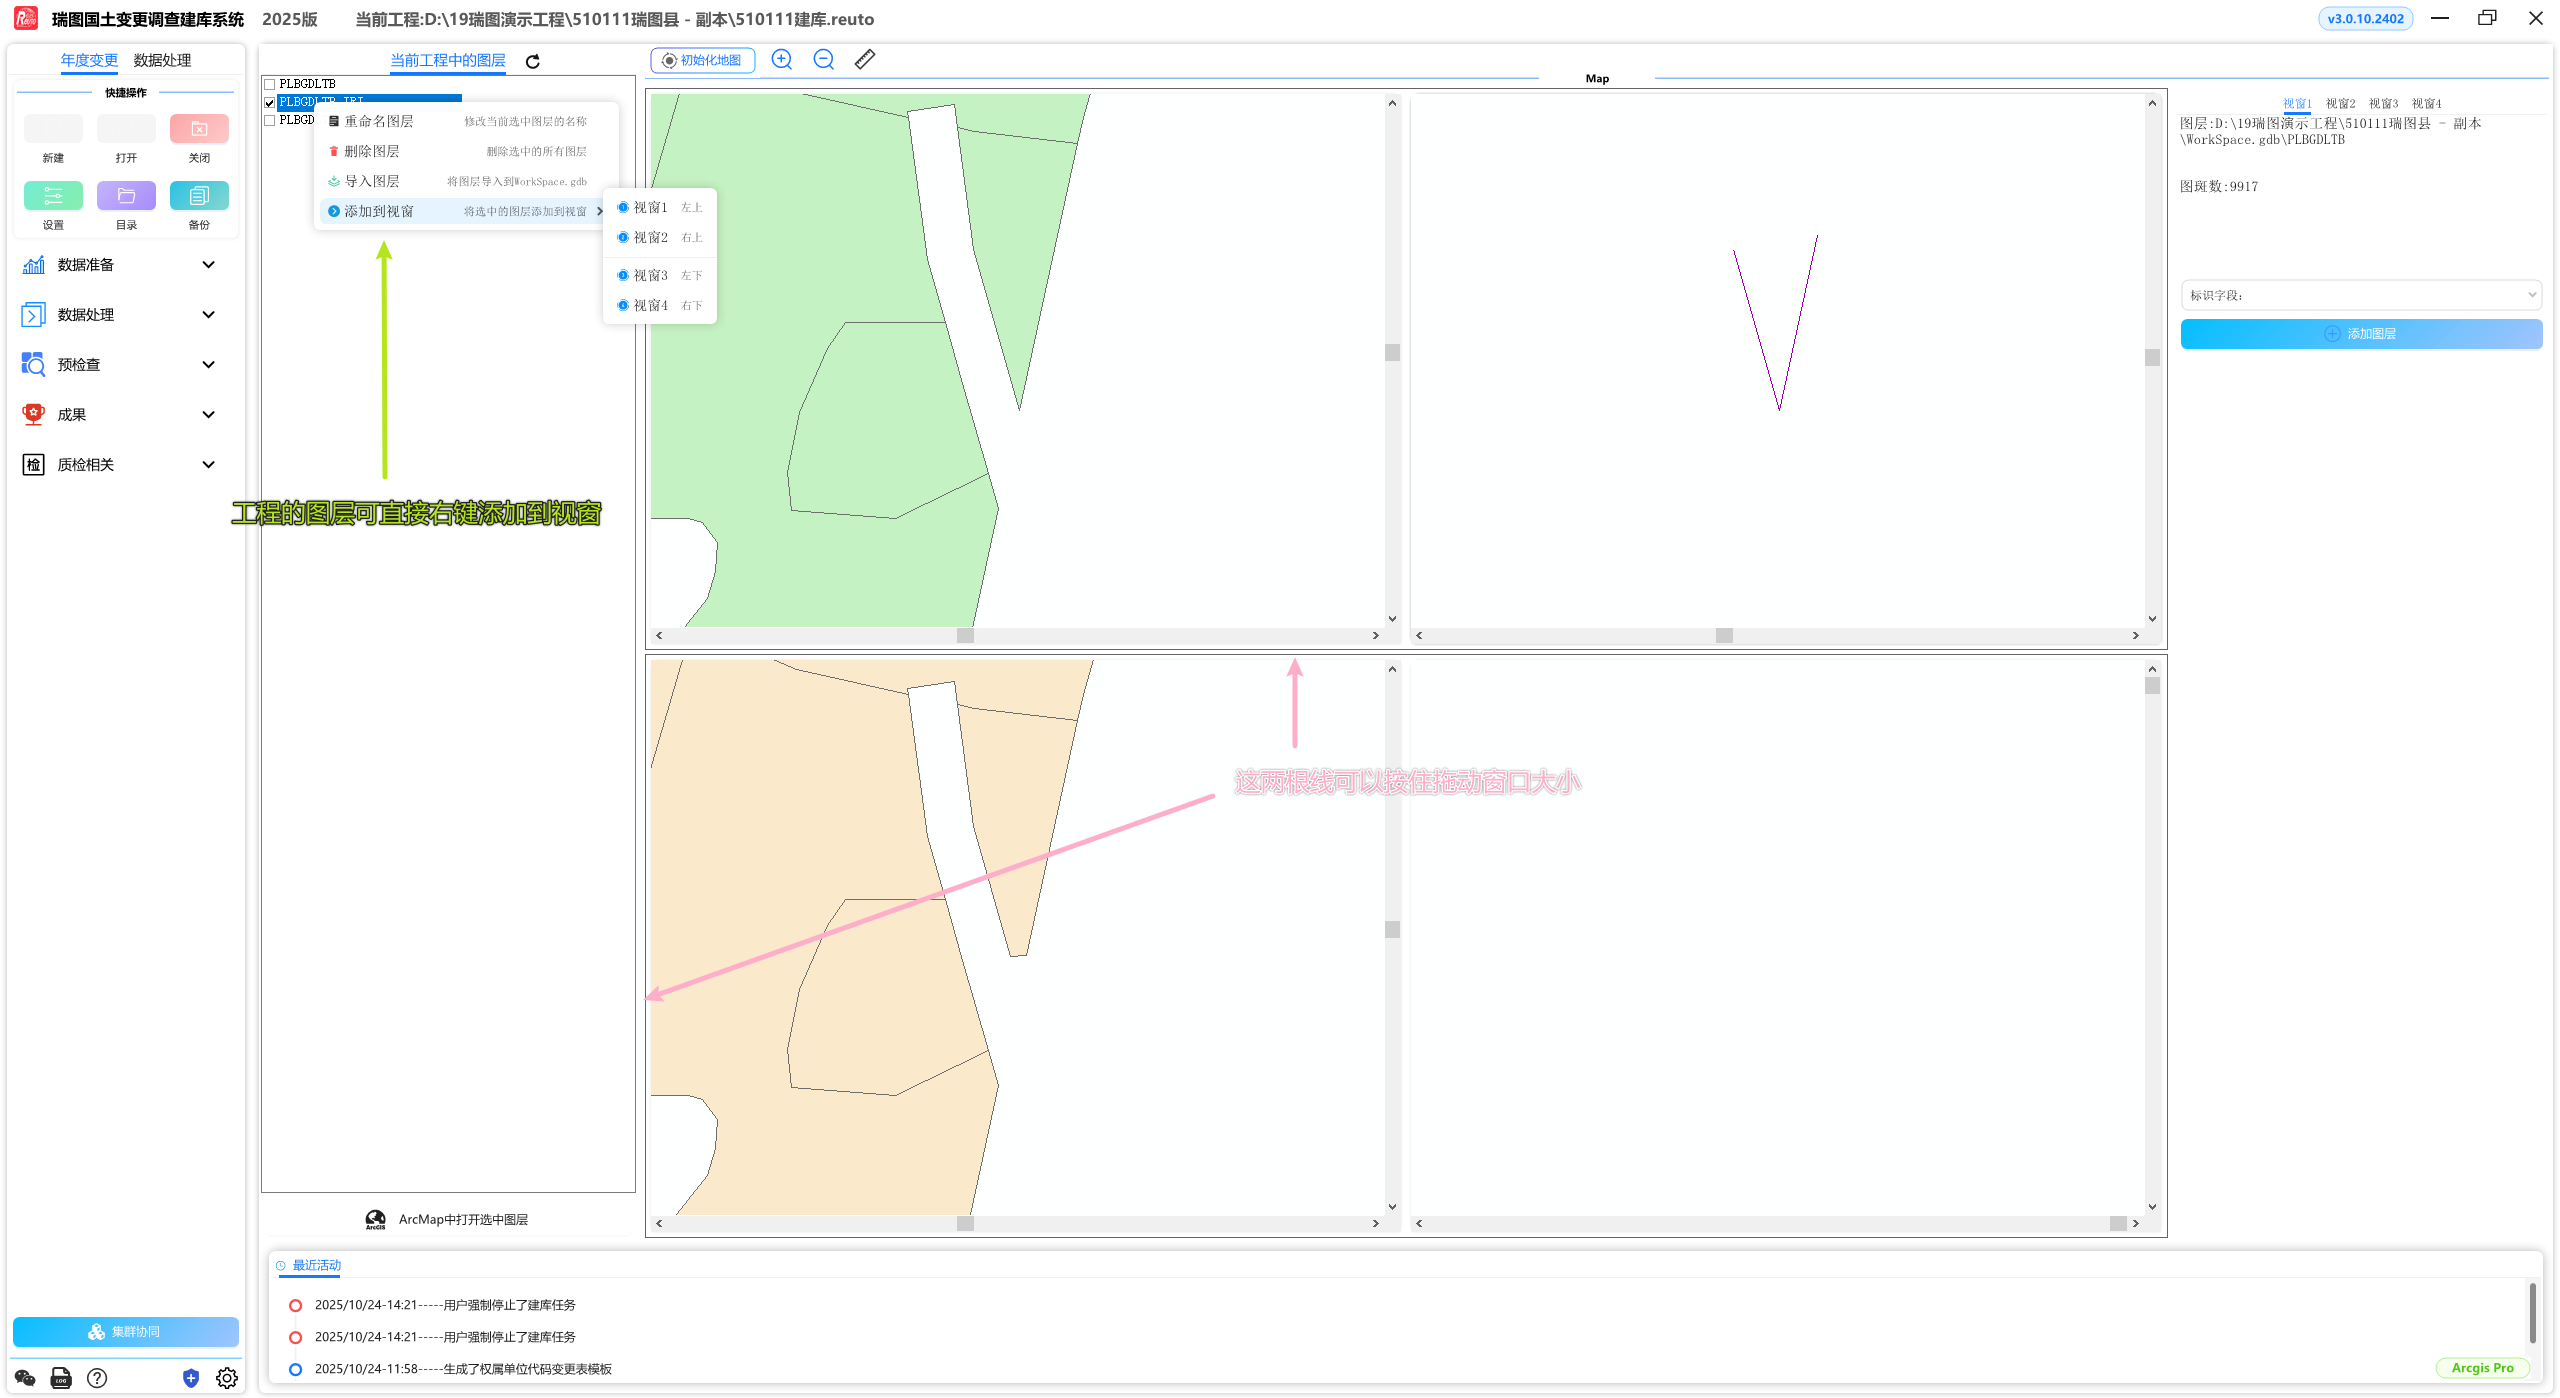Viewport: 2560px width, 1398px height.
Task: Select the ruler measure tool
Action: coord(865,60)
